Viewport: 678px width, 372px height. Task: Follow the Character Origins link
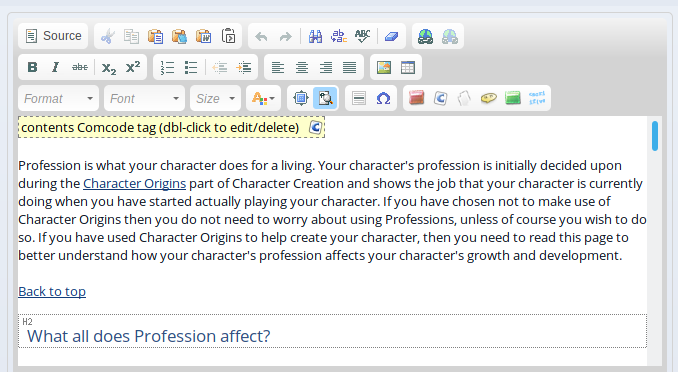click(134, 183)
